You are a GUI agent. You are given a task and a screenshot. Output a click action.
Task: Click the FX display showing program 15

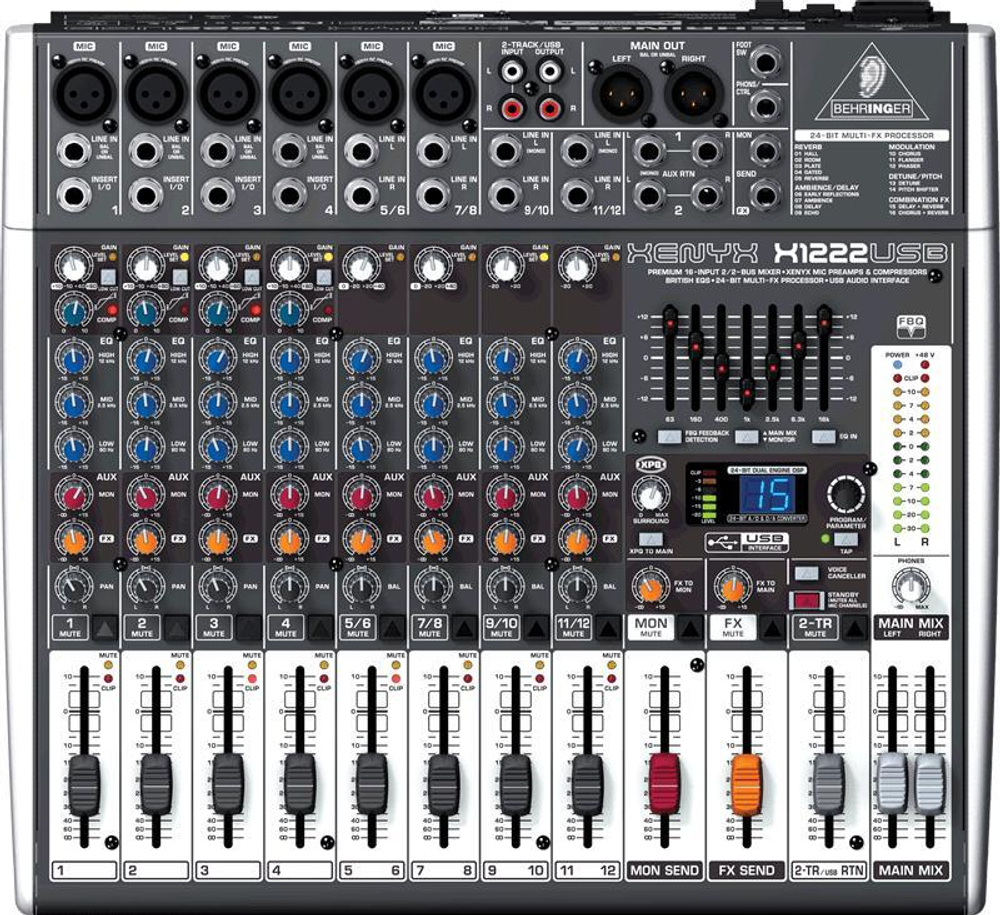tap(768, 493)
